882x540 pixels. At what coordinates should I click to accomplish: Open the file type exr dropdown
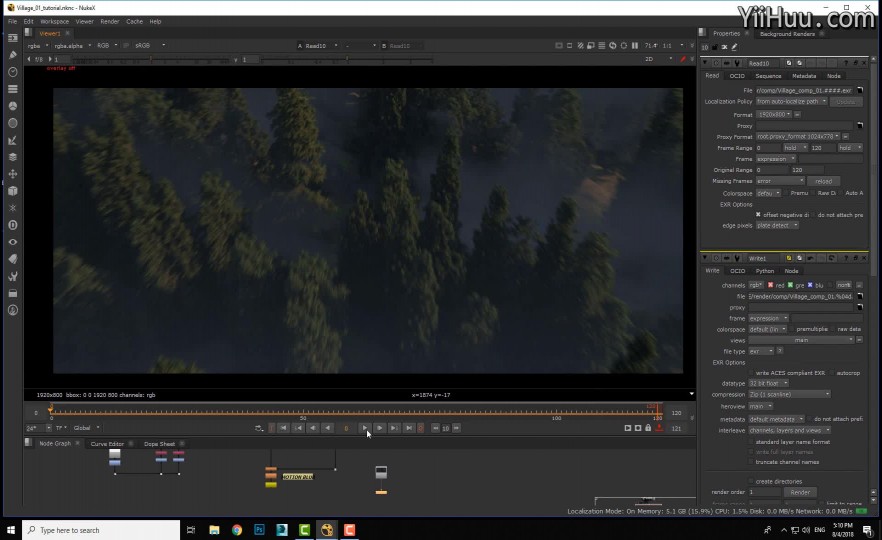click(x=761, y=351)
